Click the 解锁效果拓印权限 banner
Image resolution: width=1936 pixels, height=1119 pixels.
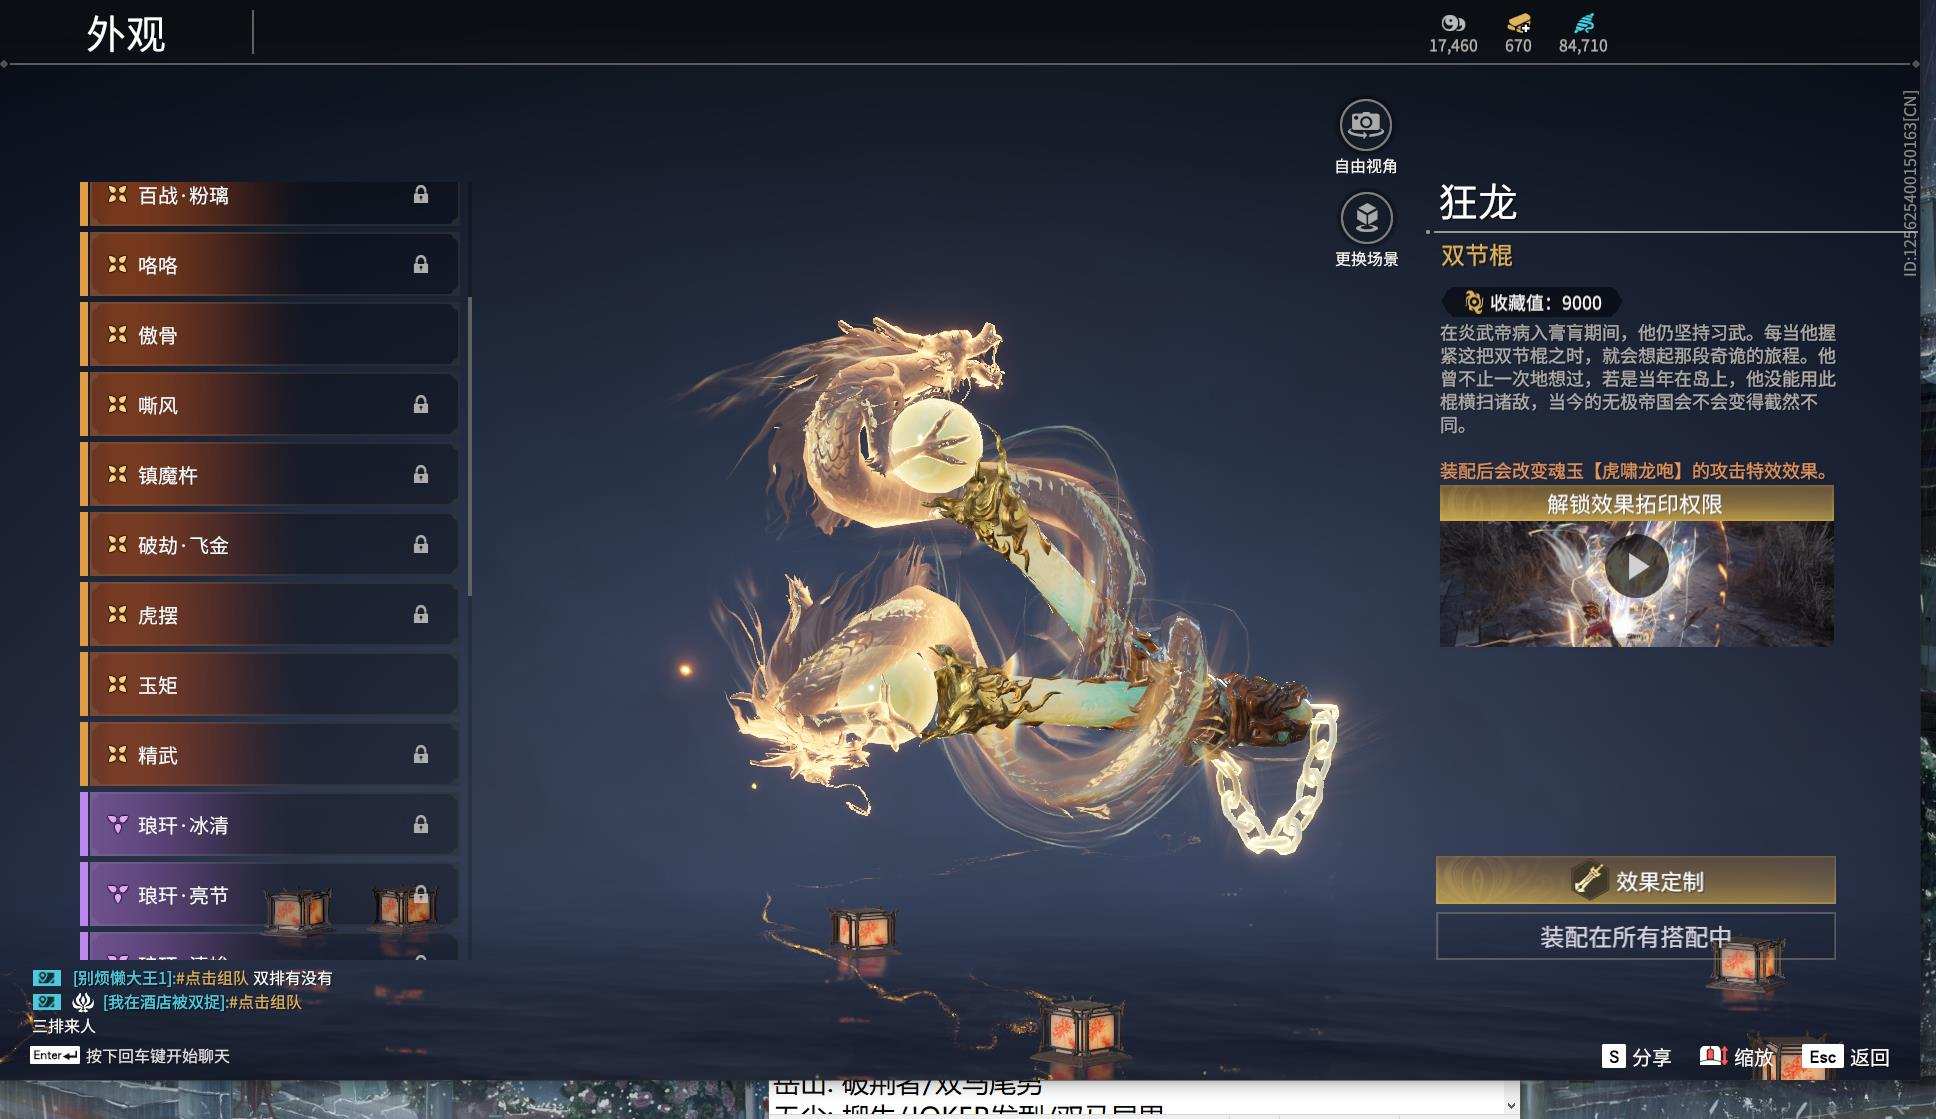click(x=1636, y=503)
